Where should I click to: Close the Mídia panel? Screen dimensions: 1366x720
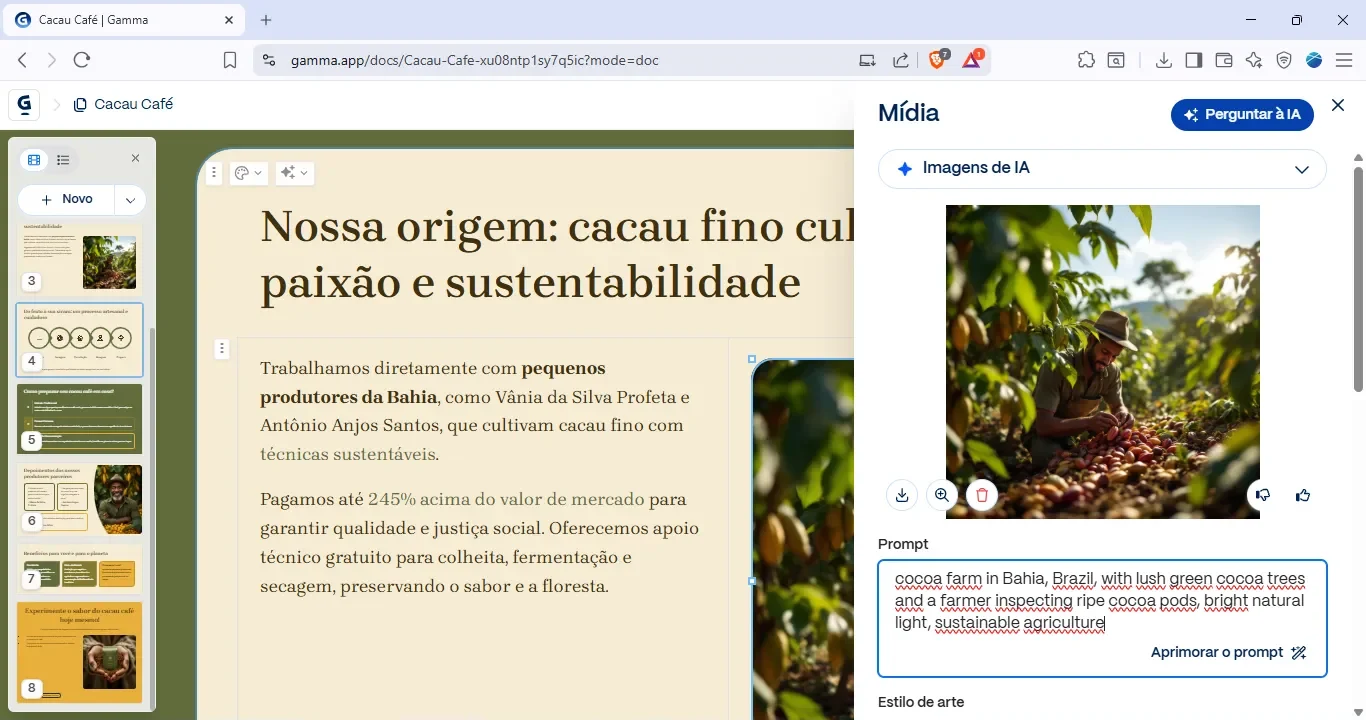1338,105
